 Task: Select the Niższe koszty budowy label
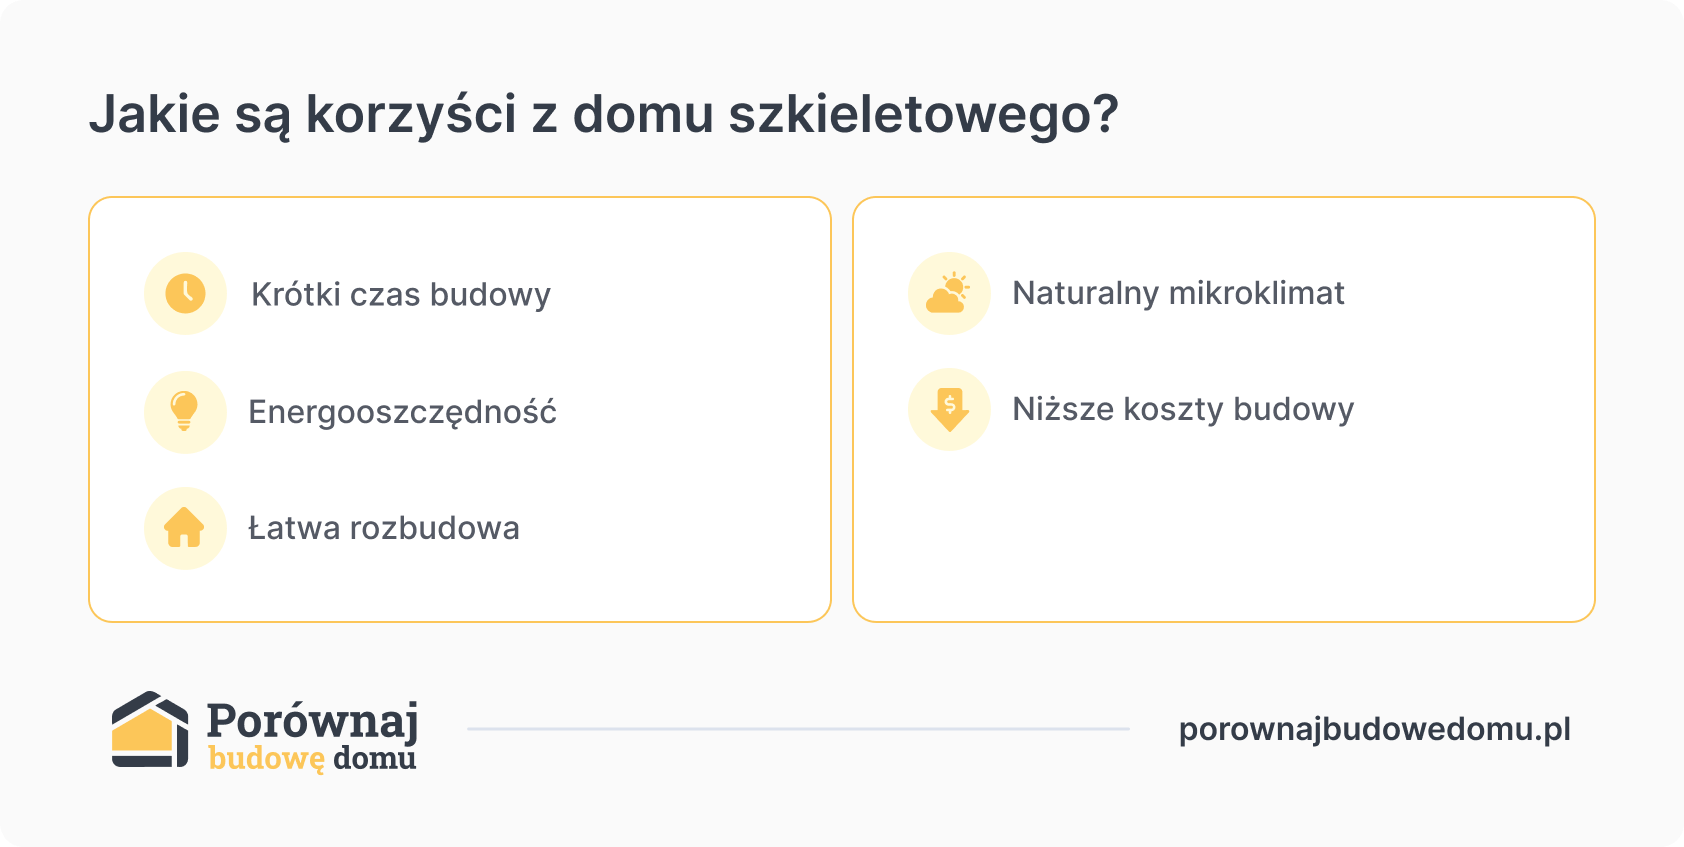coord(1183,409)
